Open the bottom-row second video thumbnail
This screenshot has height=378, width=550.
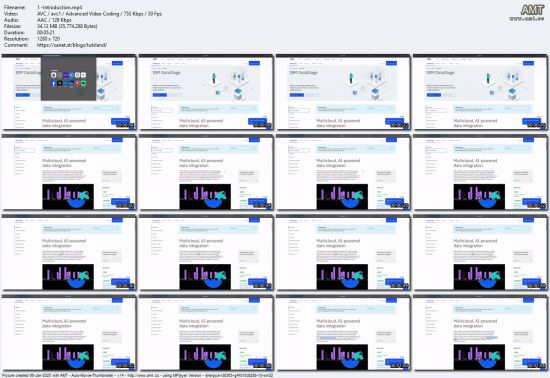[x=206, y=333]
